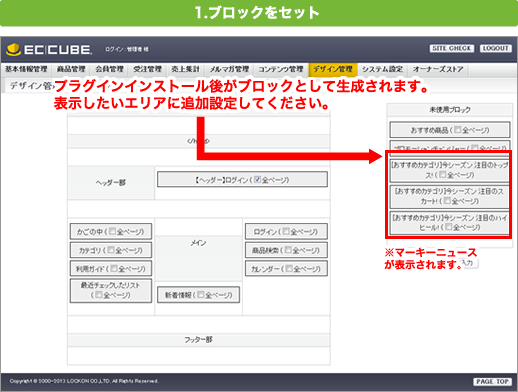
Task: Select the 新着情報 block
Action: pos(198,295)
